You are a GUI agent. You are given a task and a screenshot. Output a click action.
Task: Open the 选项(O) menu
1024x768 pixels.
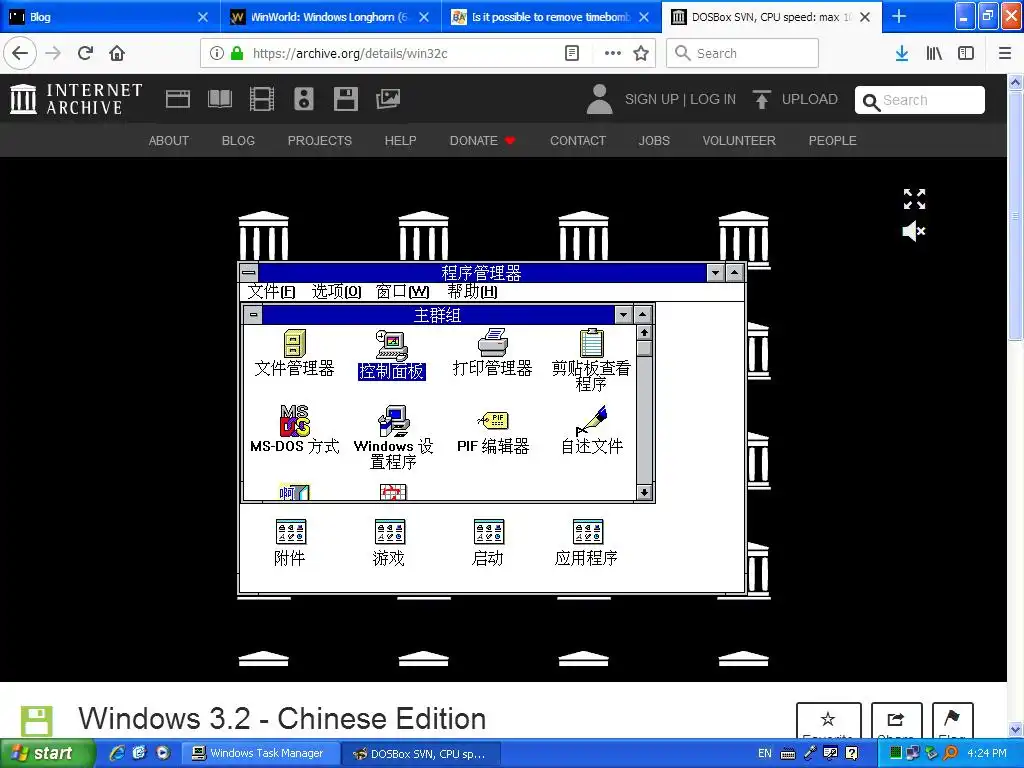tap(336, 291)
